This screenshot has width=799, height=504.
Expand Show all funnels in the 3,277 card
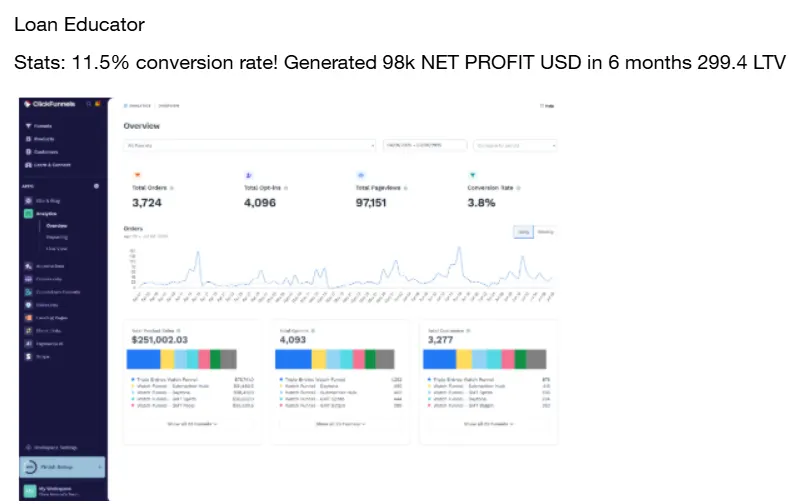489,424
